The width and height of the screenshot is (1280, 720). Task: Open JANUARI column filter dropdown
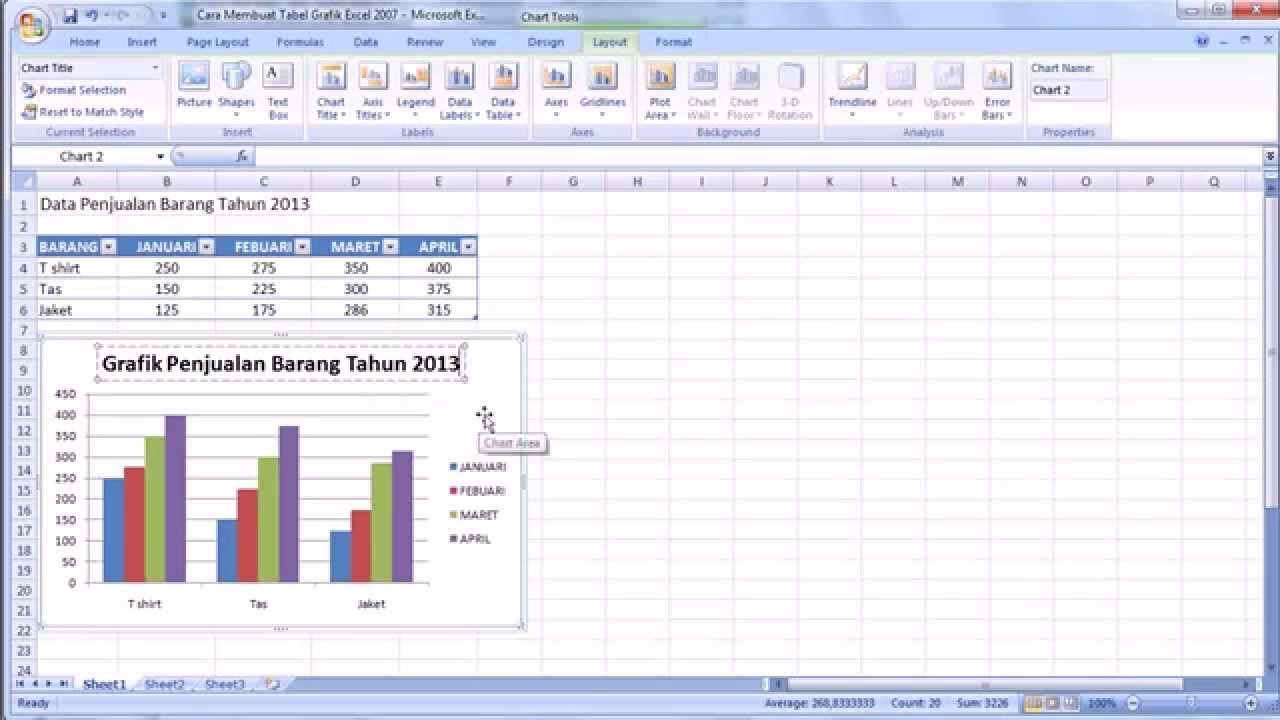206,247
